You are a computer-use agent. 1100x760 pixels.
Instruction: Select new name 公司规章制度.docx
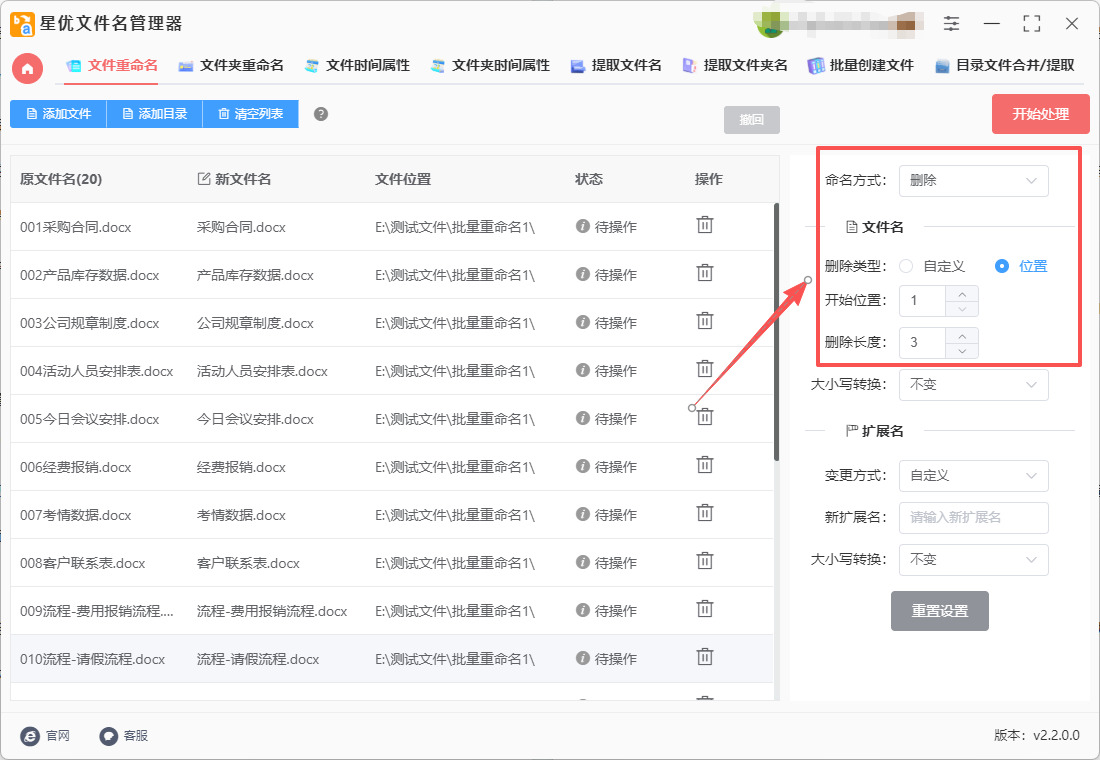255,324
